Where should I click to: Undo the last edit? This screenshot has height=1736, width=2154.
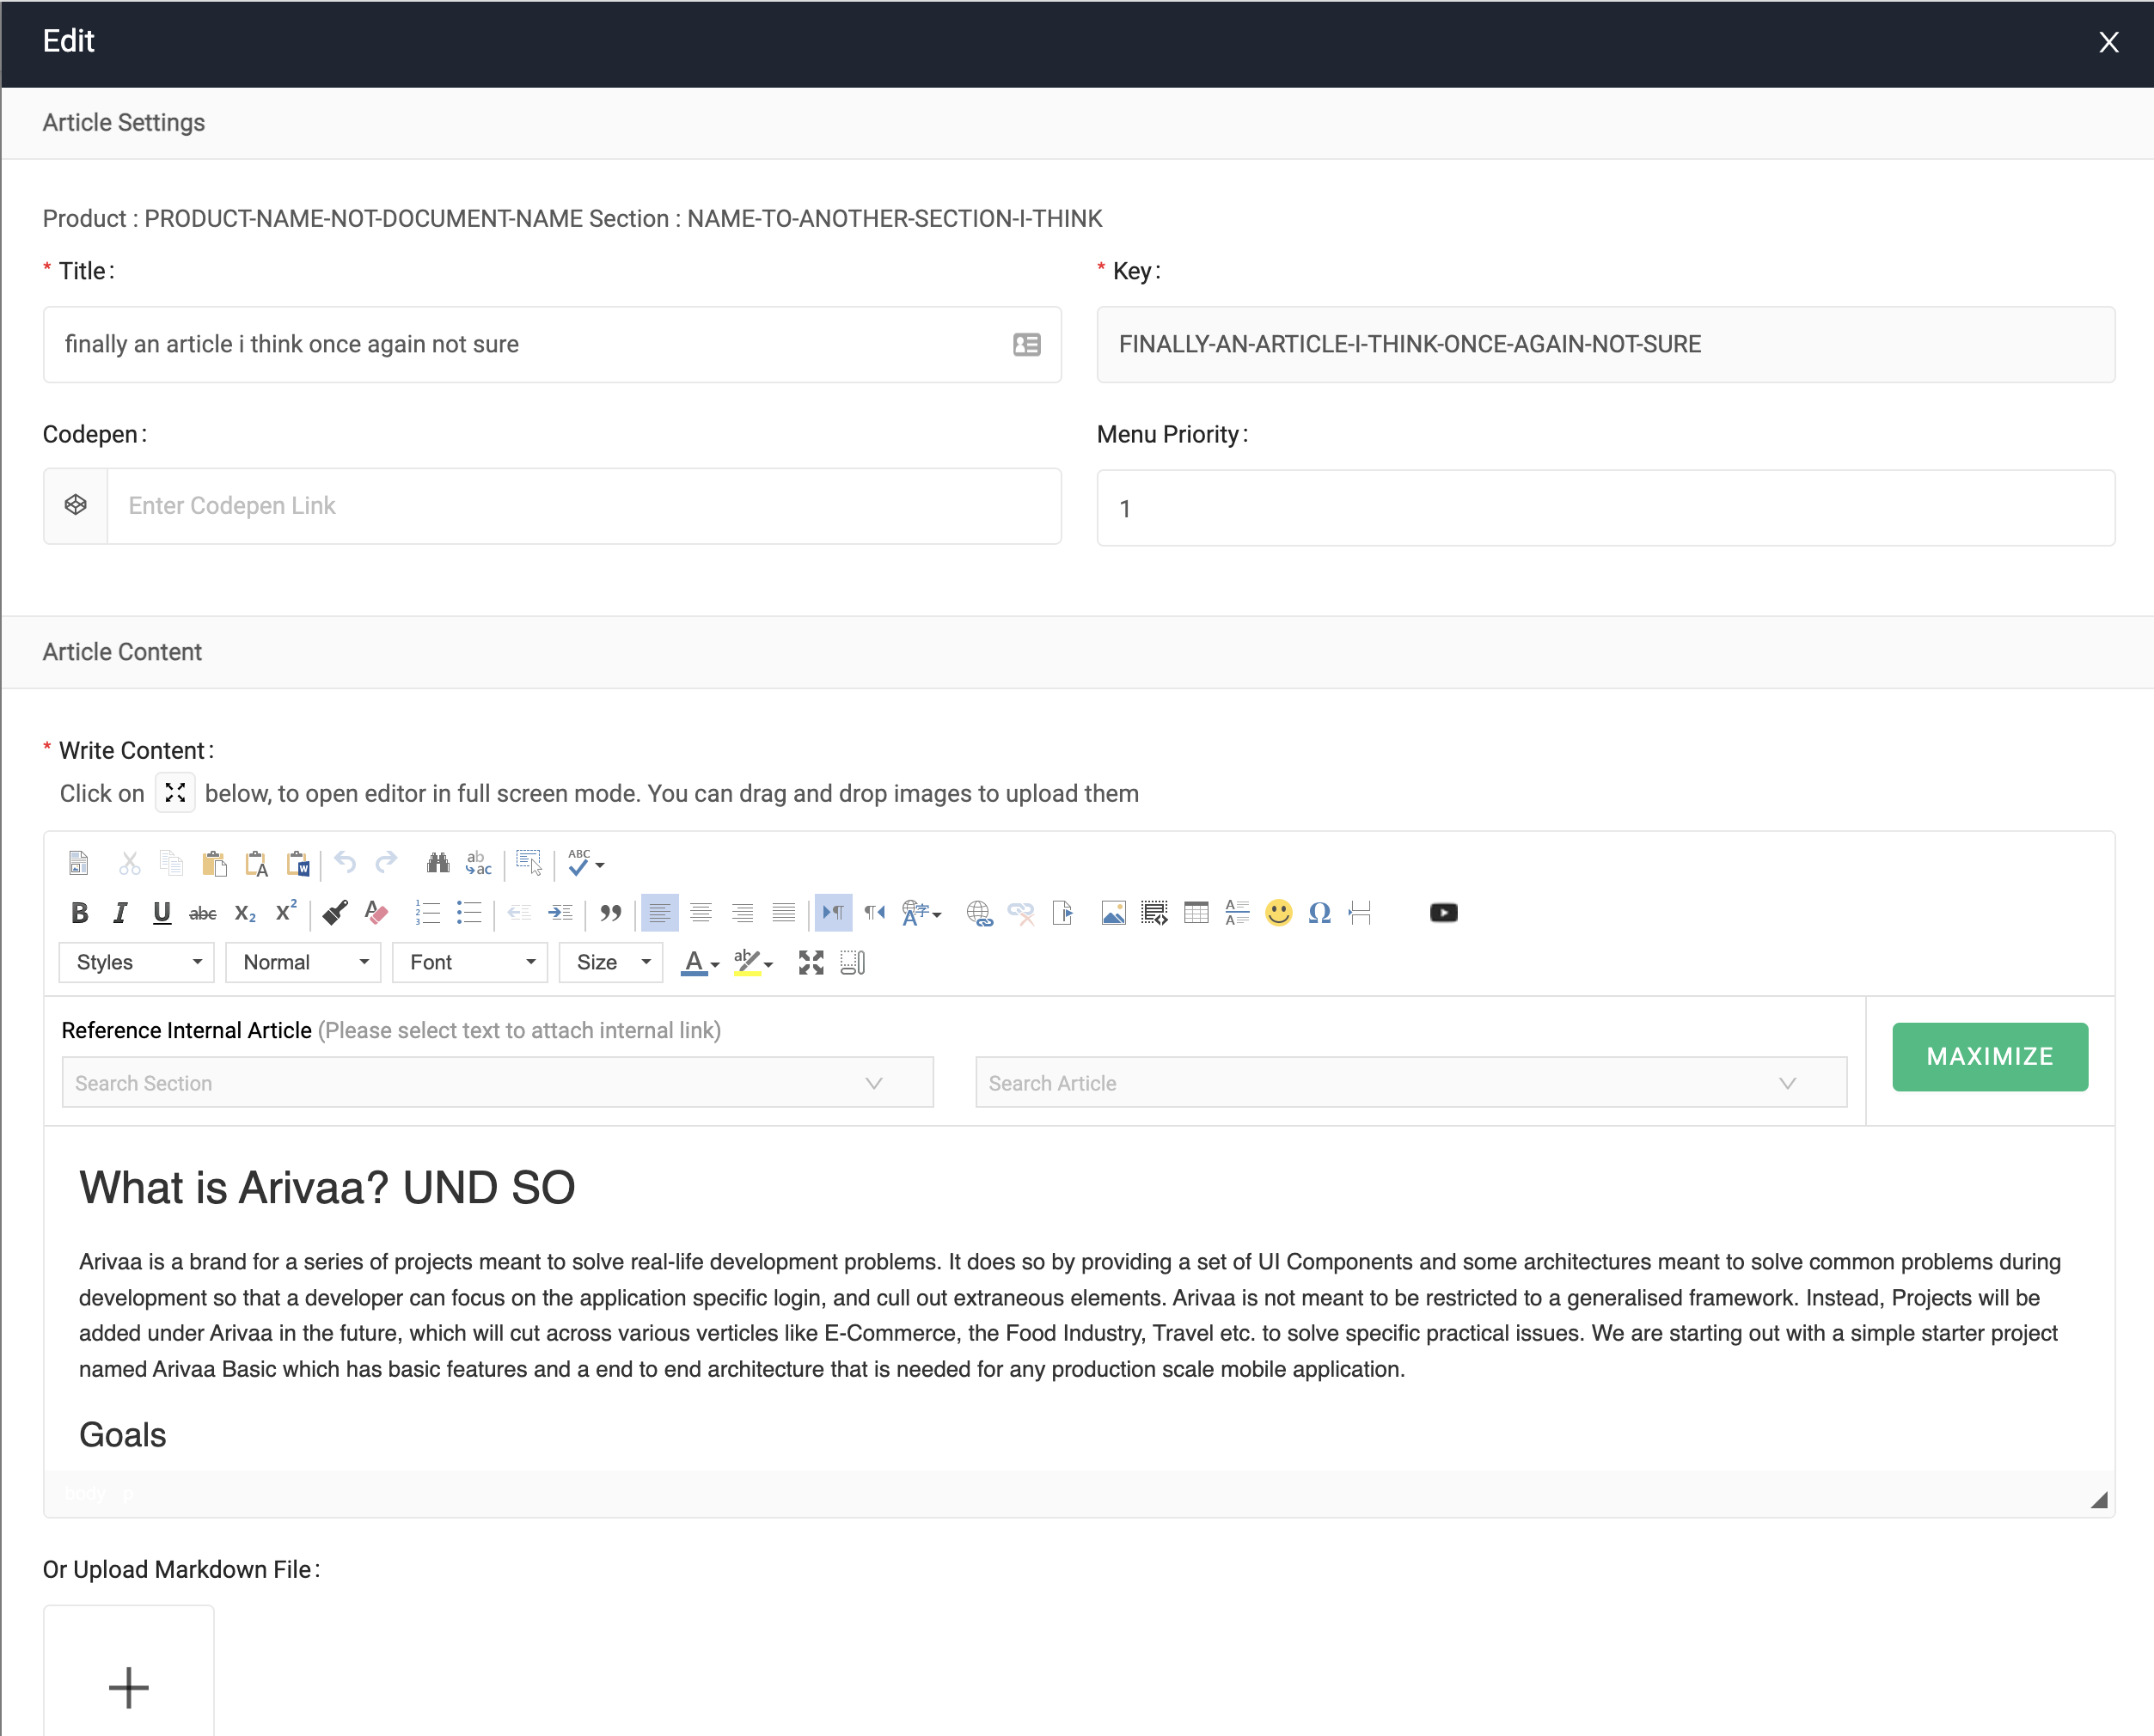(x=345, y=862)
